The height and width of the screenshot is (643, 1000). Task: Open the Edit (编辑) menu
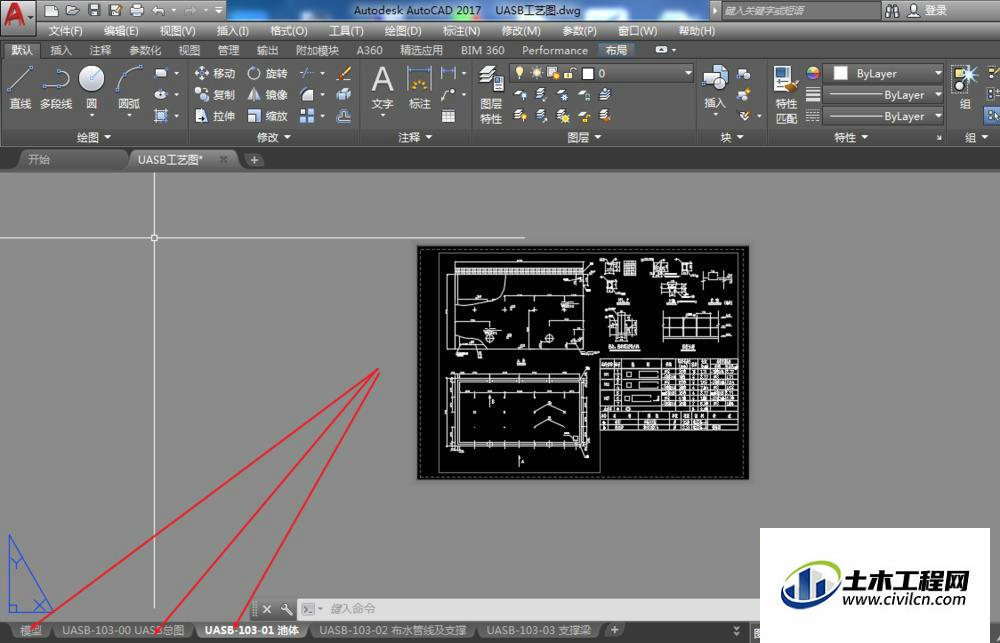coord(121,31)
